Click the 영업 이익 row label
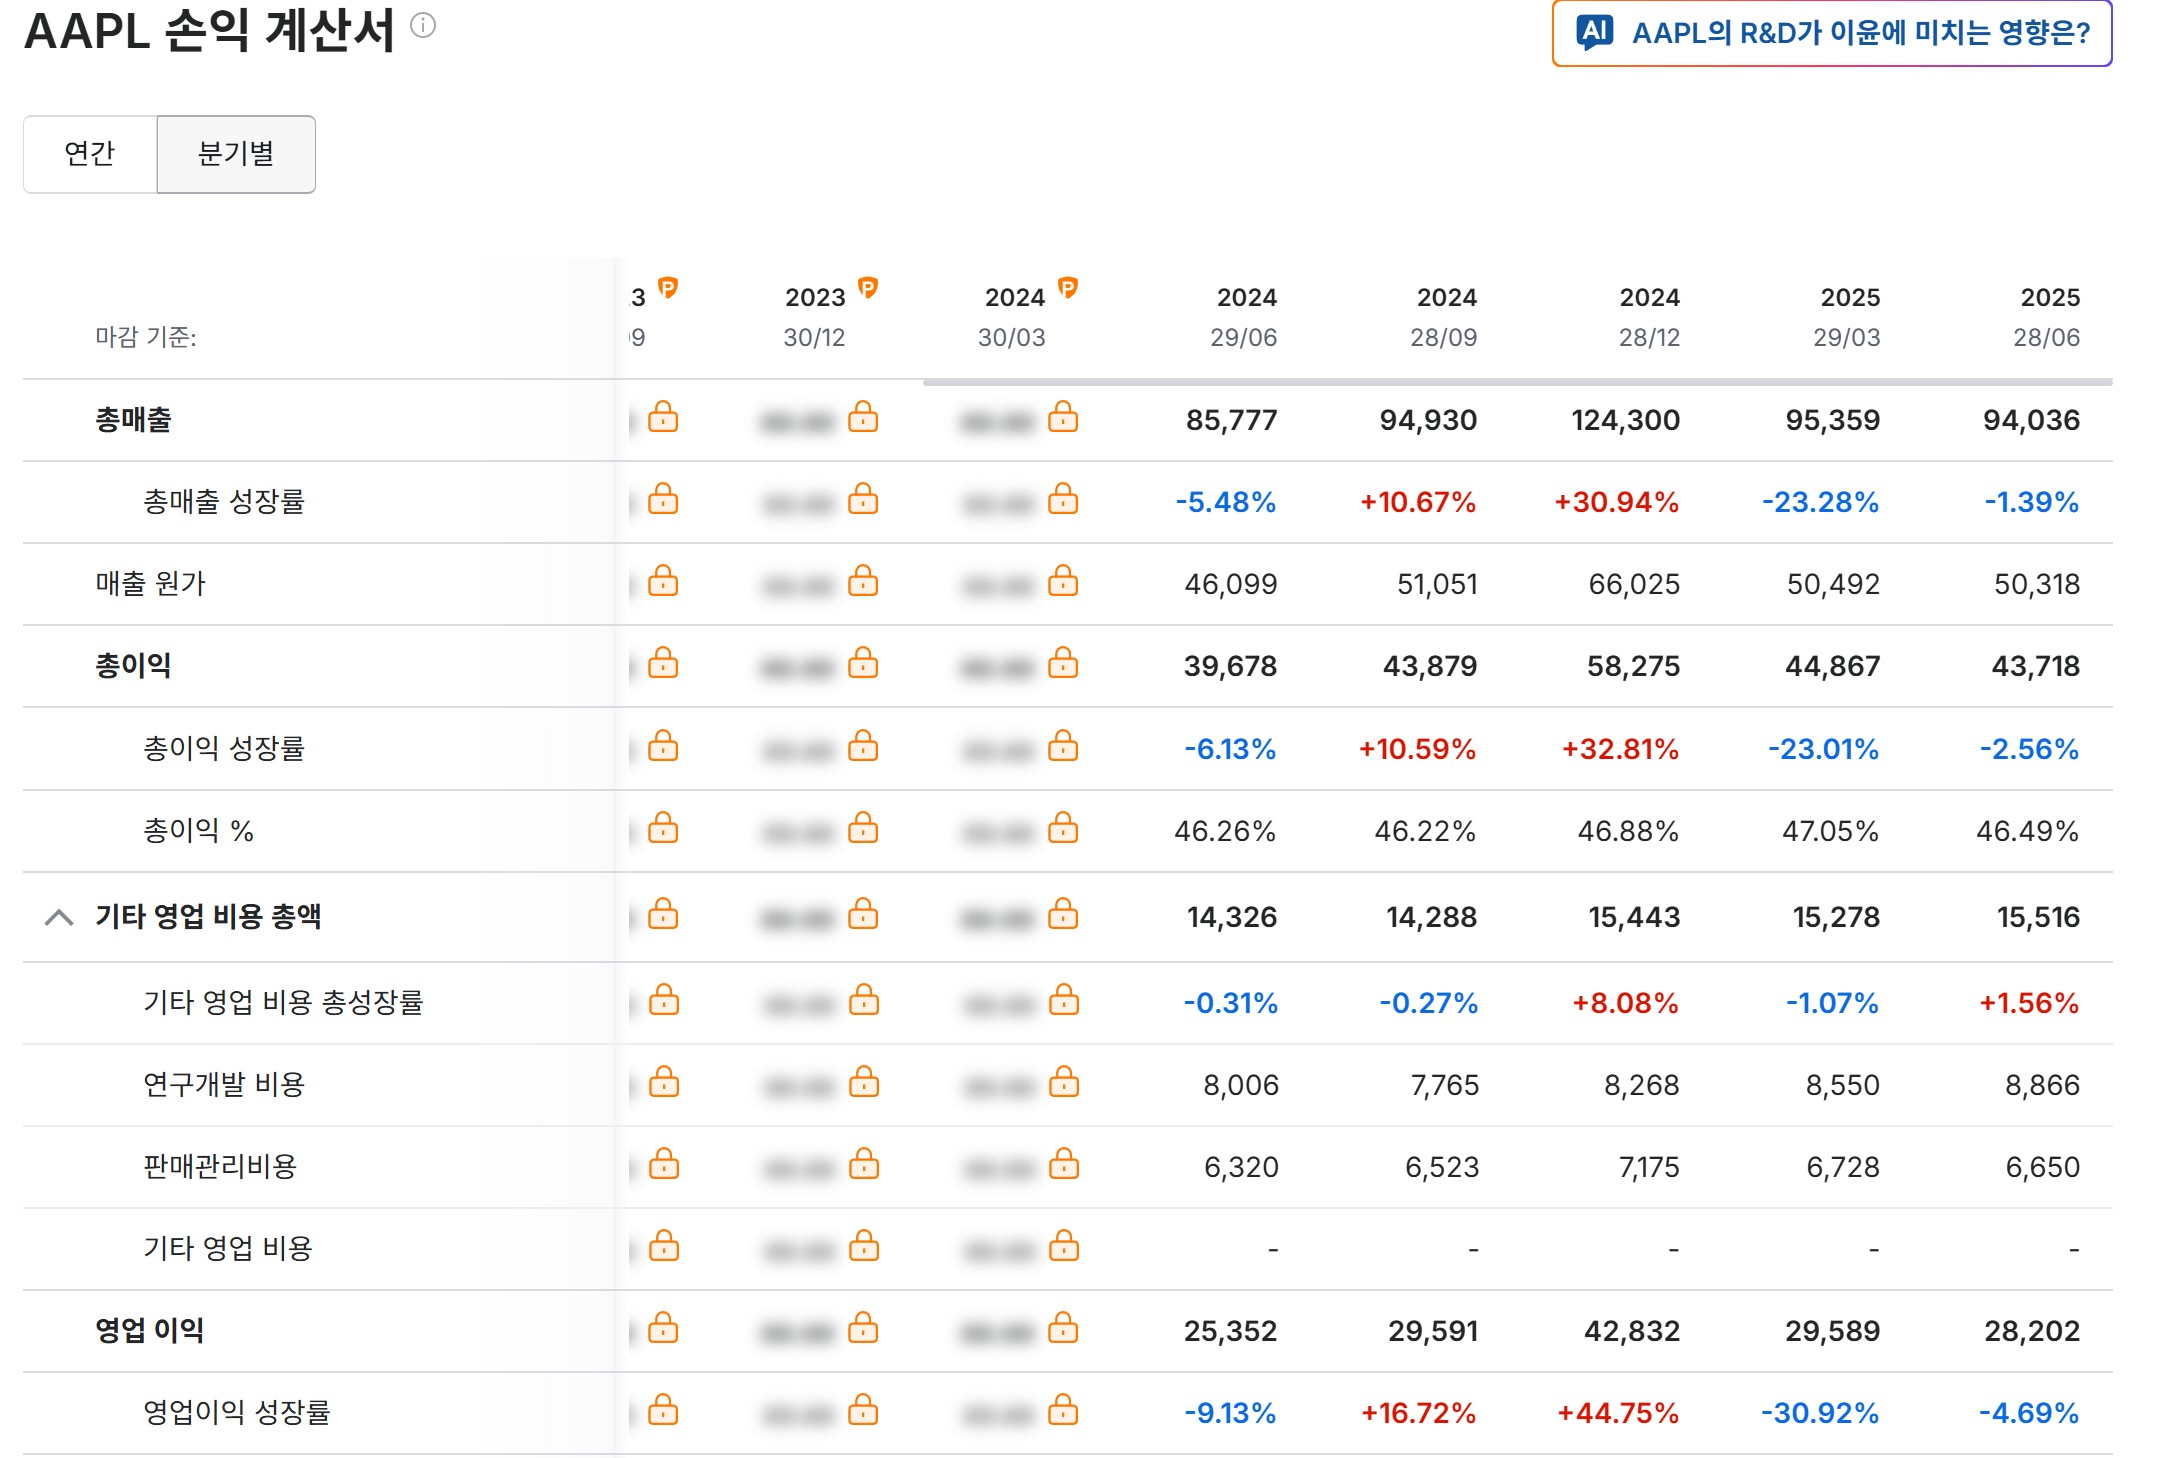Image resolution: width=2164 pixels, height=1458 pixels. click(x=149, y=1331)
